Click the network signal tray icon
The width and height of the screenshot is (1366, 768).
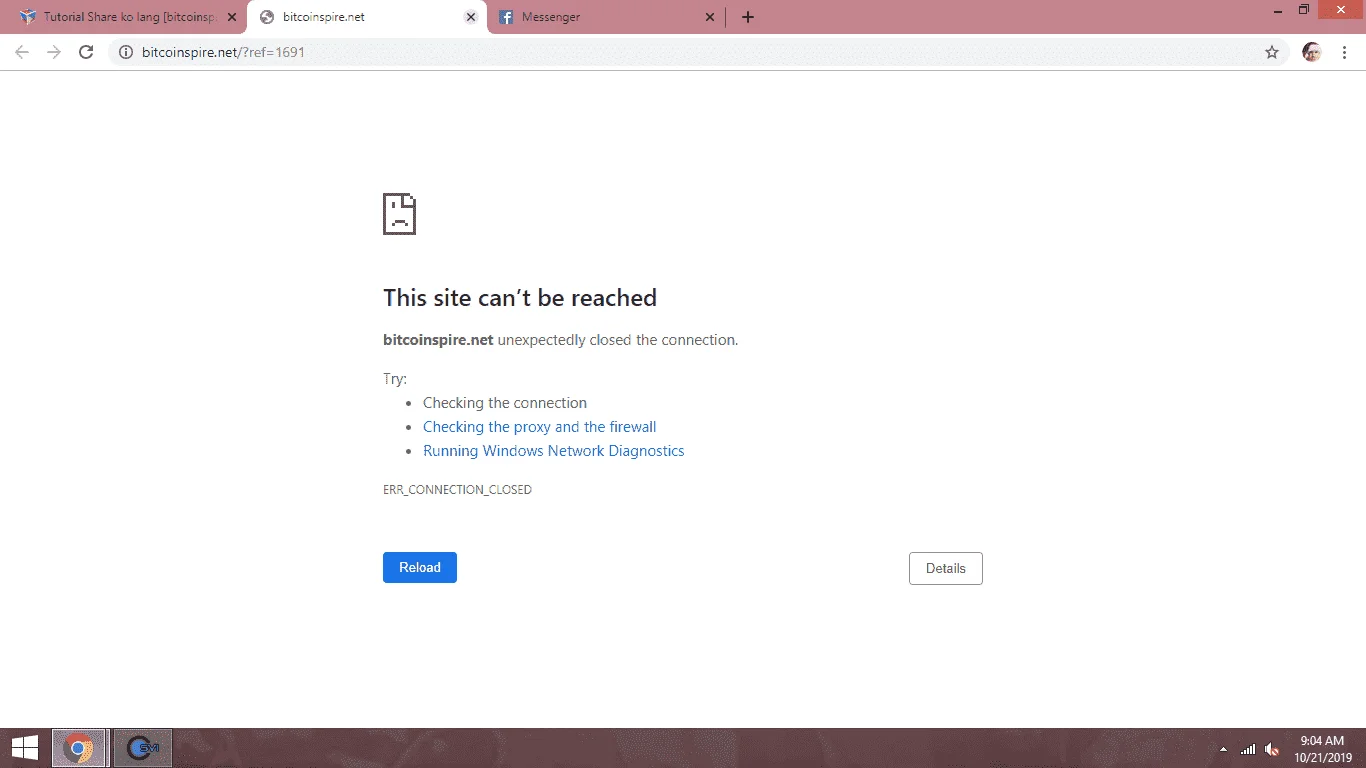(x=1248, y=749)
